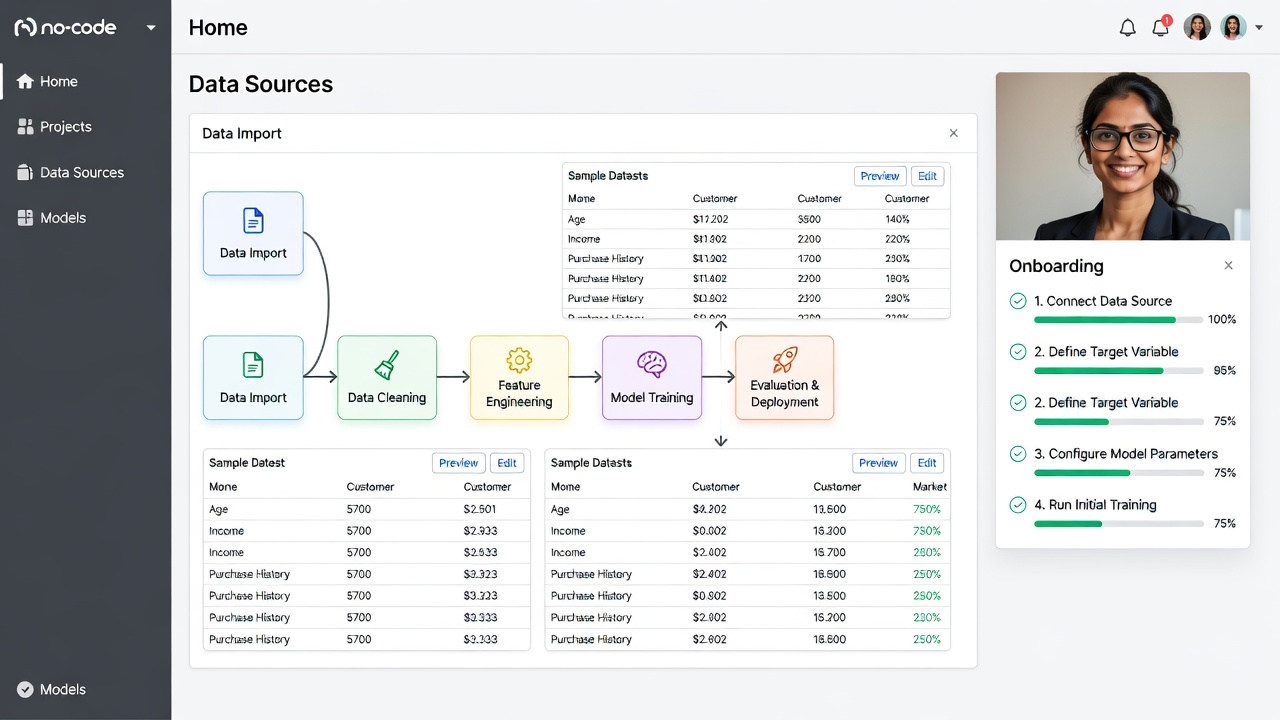Select the green Data Import node
The width and height of the screenshot is (1280, 720).
point(253,377)
